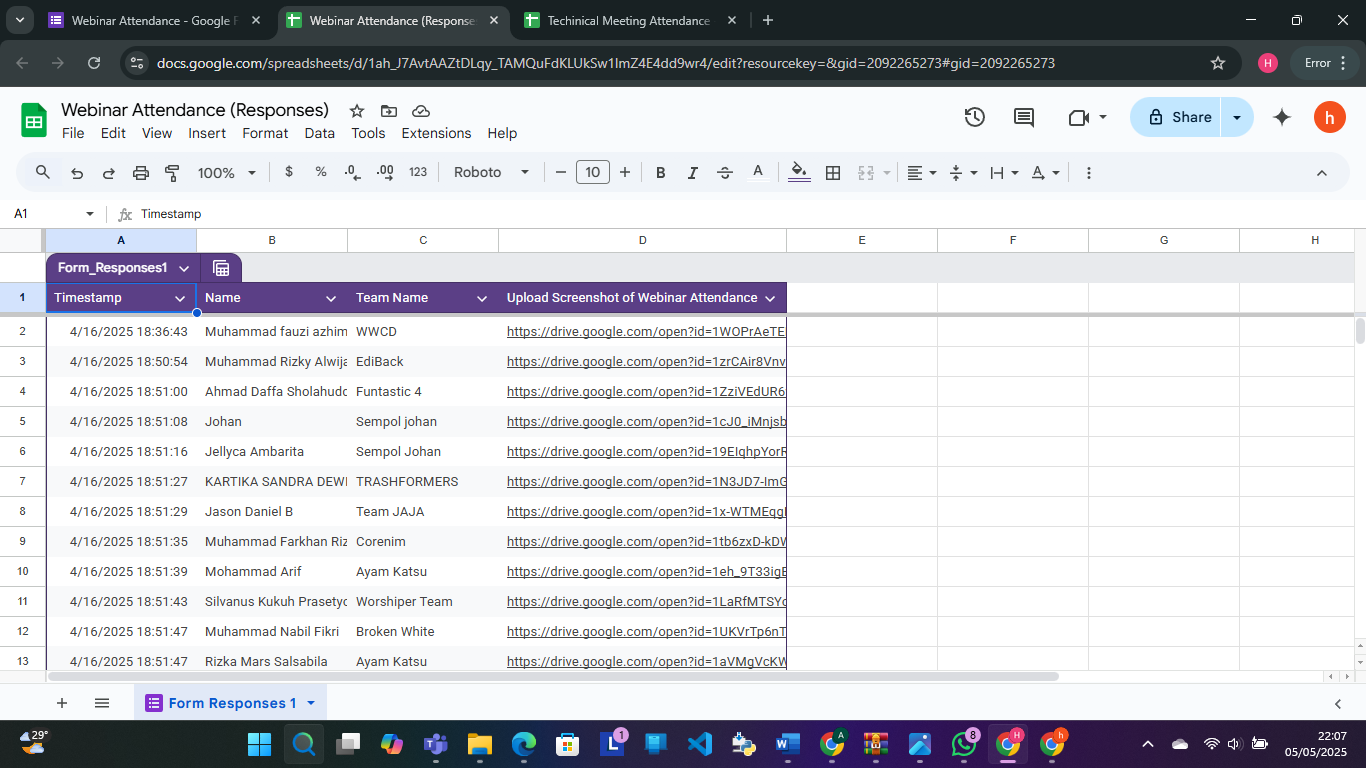
Task: Open the Roboto font dropdown
Action: [491, 172]
